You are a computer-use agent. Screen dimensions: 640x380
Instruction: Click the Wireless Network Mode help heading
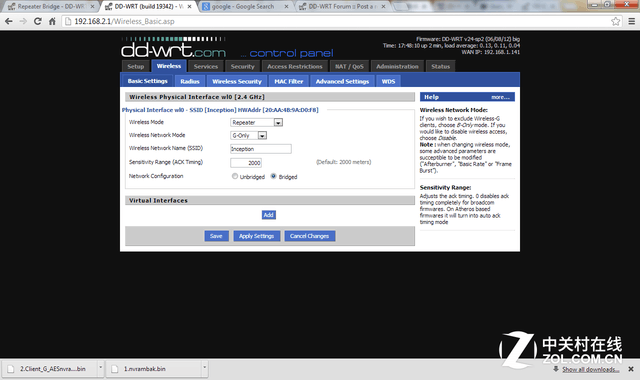453,110
